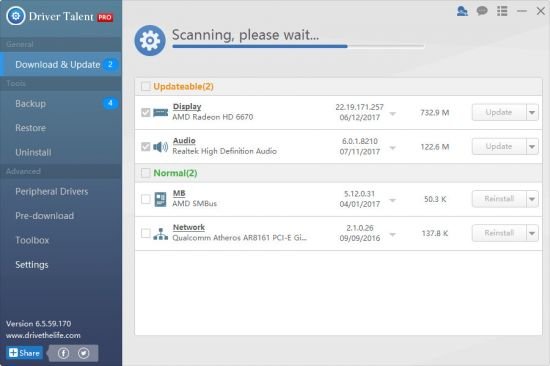Open the arrow beside Audio Update button
The image size is (550, 366).
pyautogui.click(x=532, y=146)
